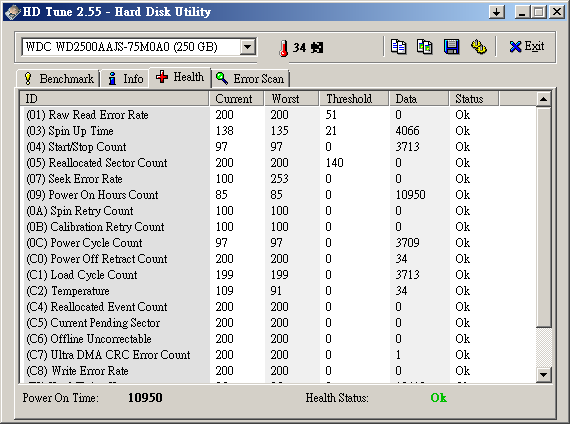
Task: Click the vertical scrollbar thumb
Action: click(x=543, y=216)
